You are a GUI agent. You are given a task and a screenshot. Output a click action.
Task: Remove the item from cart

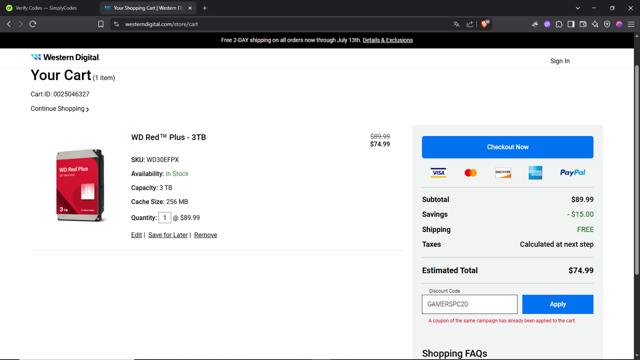click(205, 235)
